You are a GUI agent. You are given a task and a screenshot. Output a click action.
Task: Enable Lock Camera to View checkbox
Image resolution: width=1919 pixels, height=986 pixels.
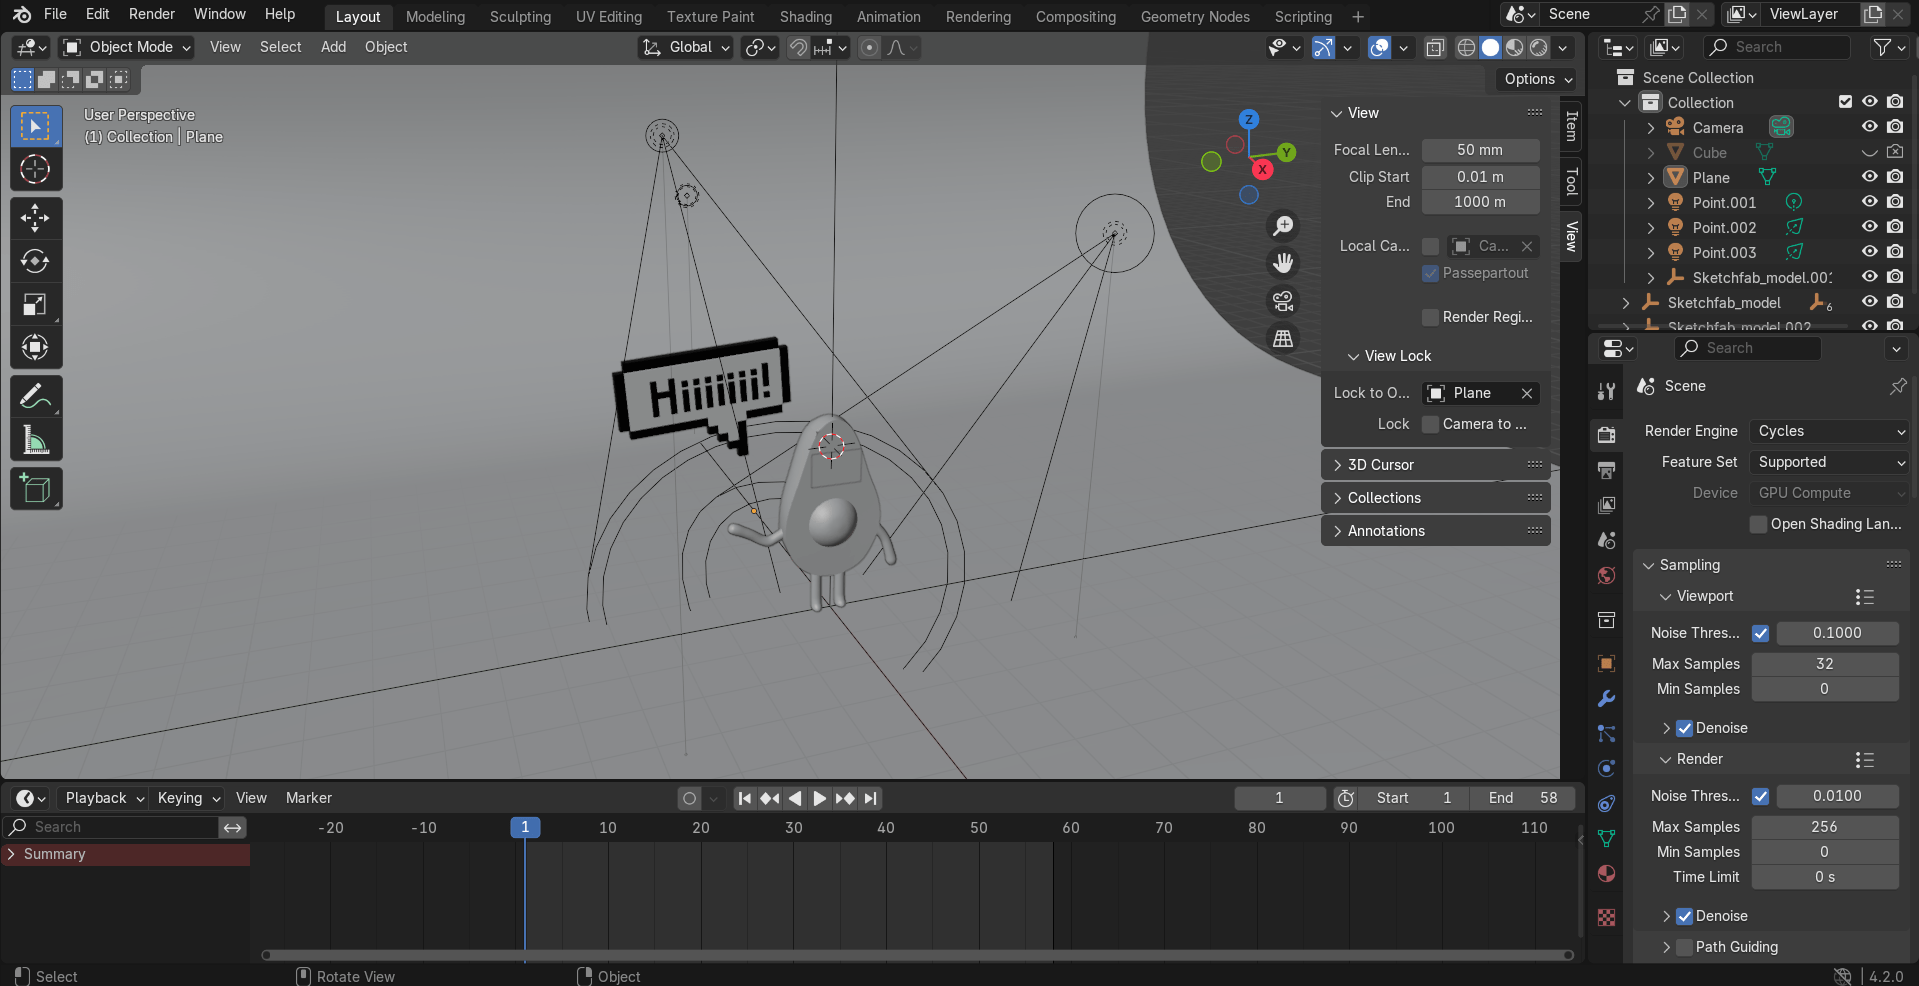pyautogui.click(x=1431, y=424)
